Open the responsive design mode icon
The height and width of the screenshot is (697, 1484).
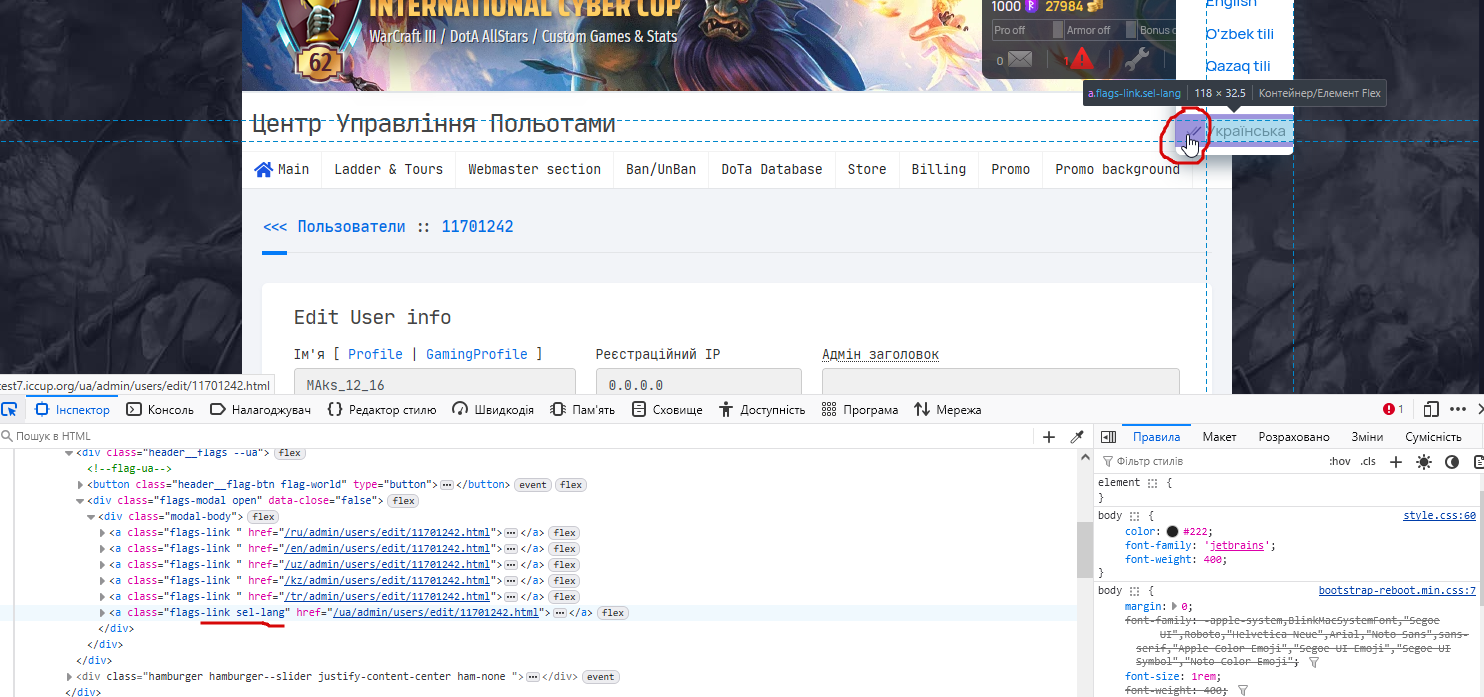(1431, 409)
